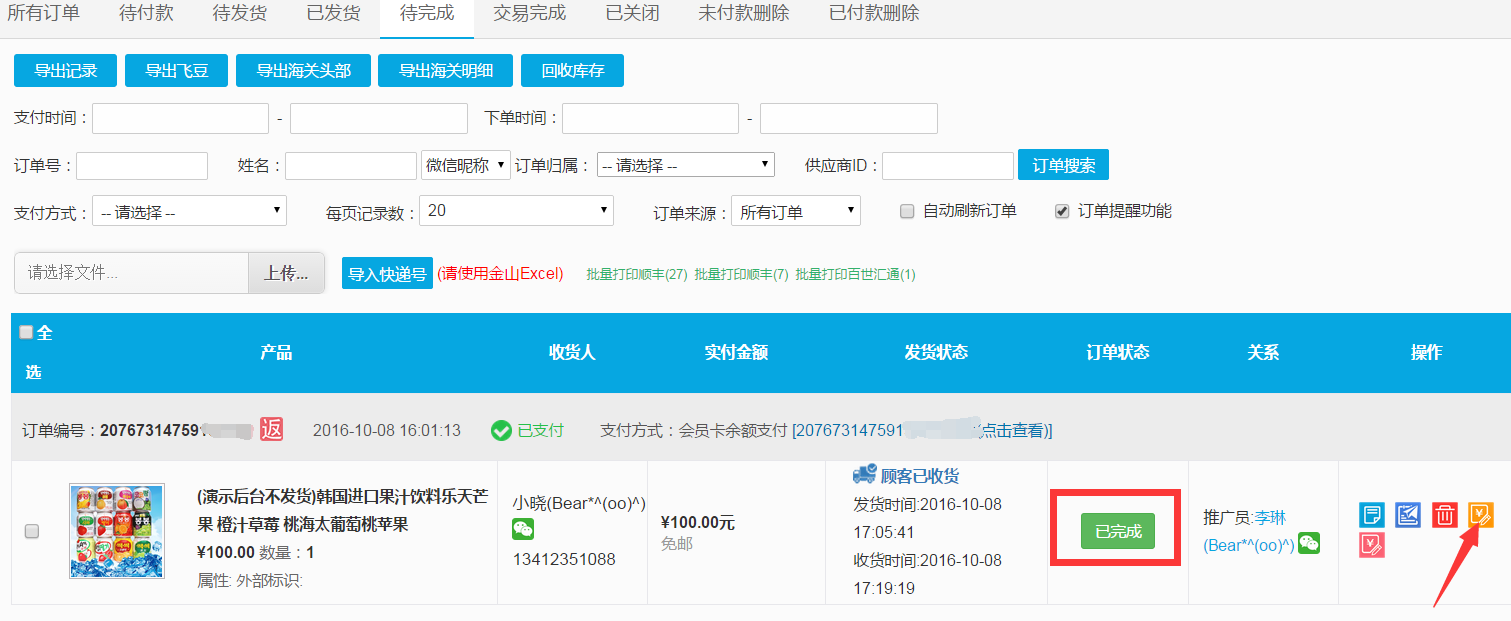
Task: Click the 订单号 input field
Action: coord(142,165)
